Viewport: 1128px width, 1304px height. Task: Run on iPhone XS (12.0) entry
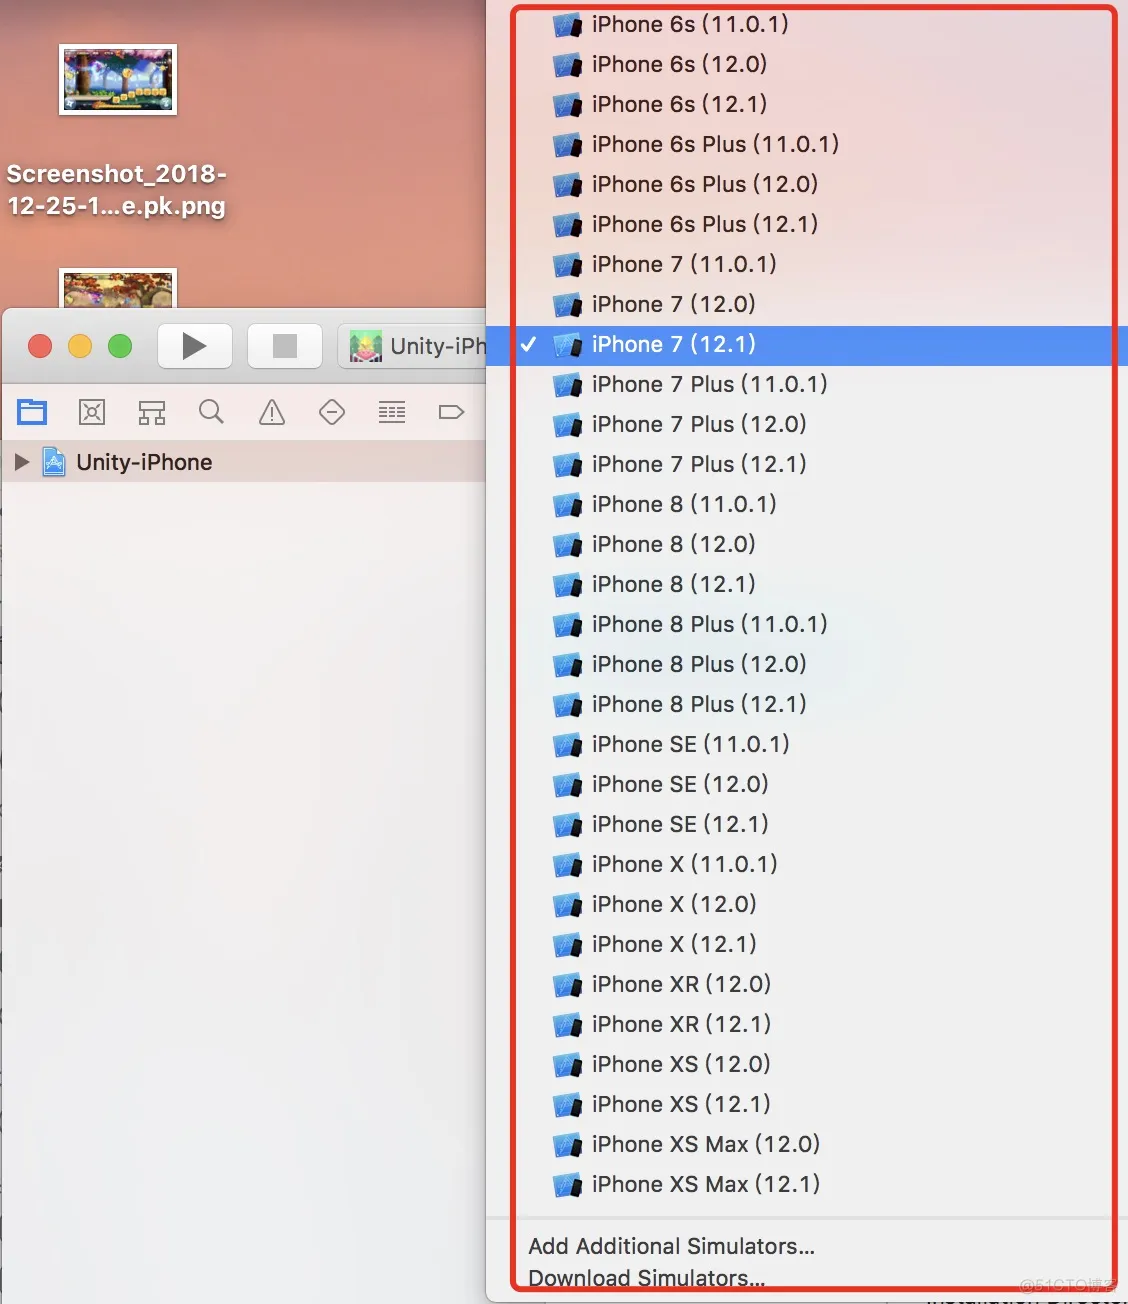807,1064
